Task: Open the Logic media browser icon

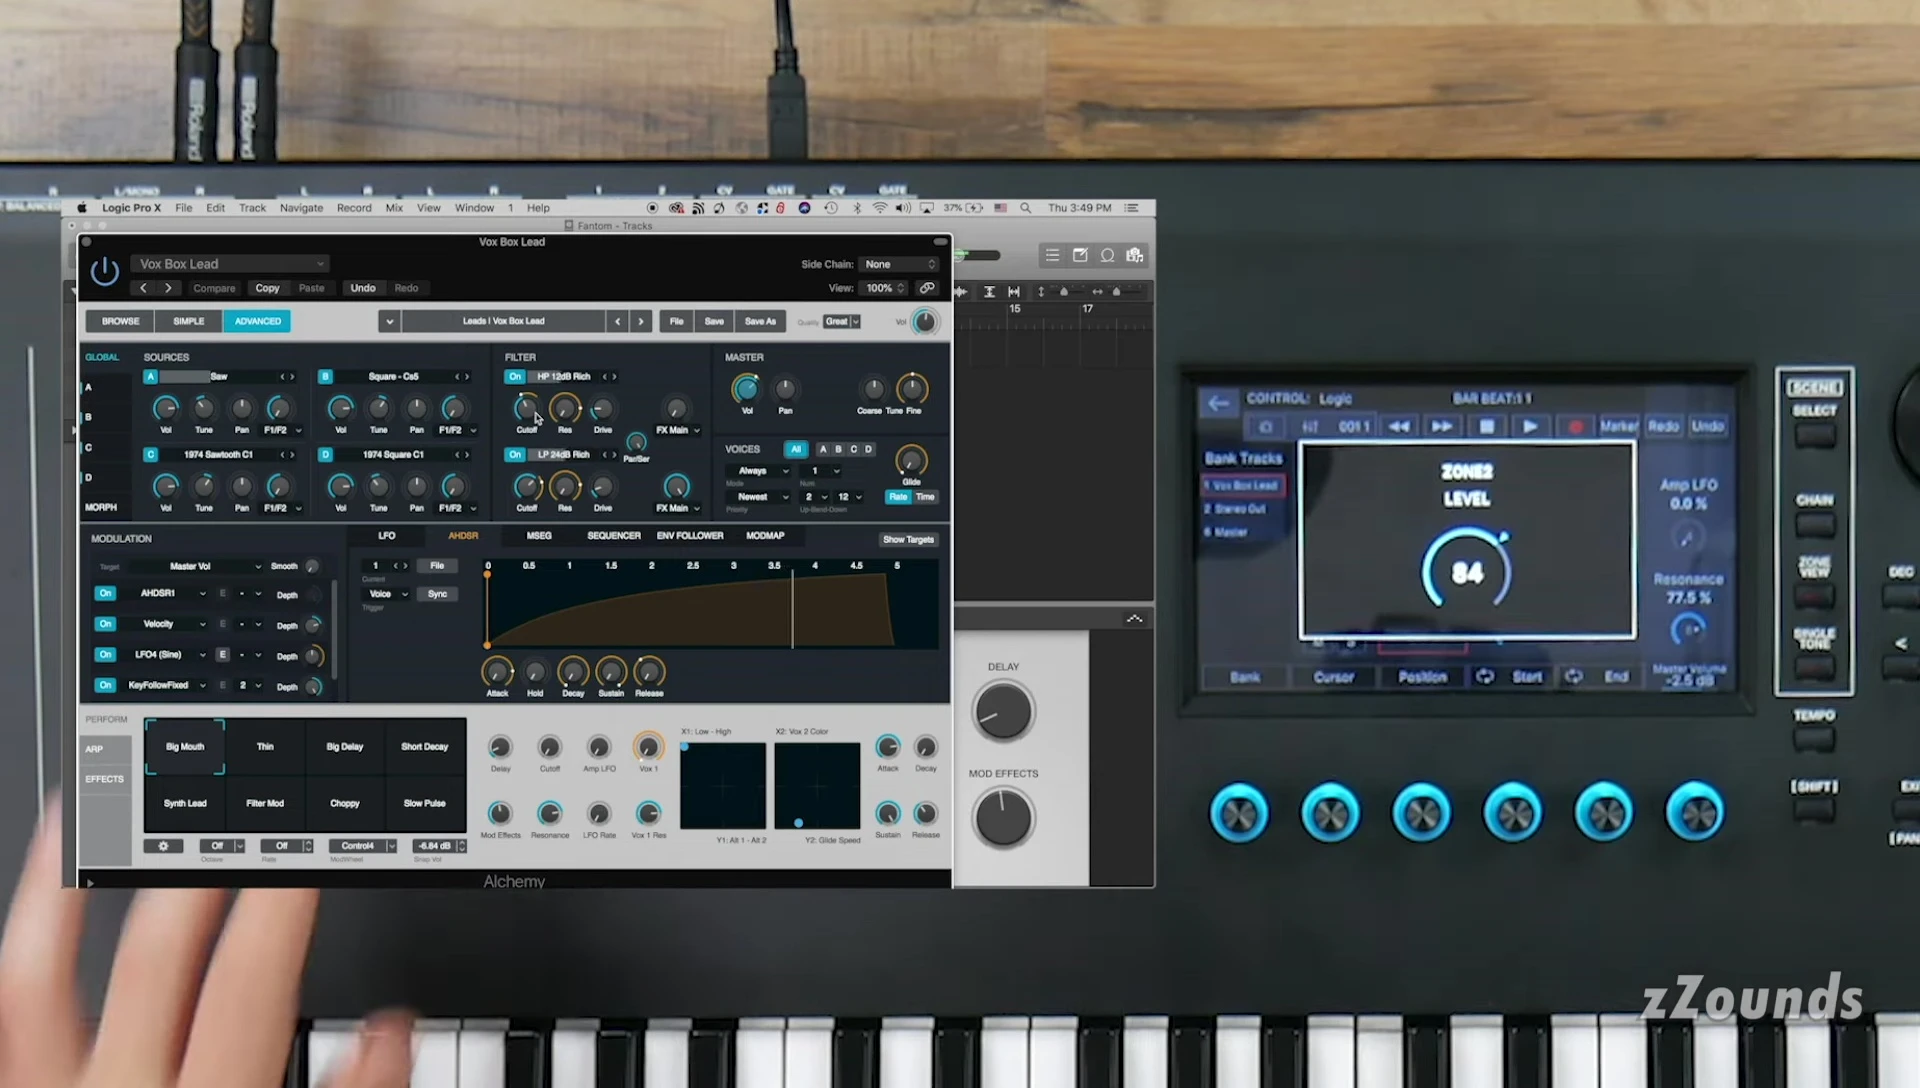Action: 1135,256
